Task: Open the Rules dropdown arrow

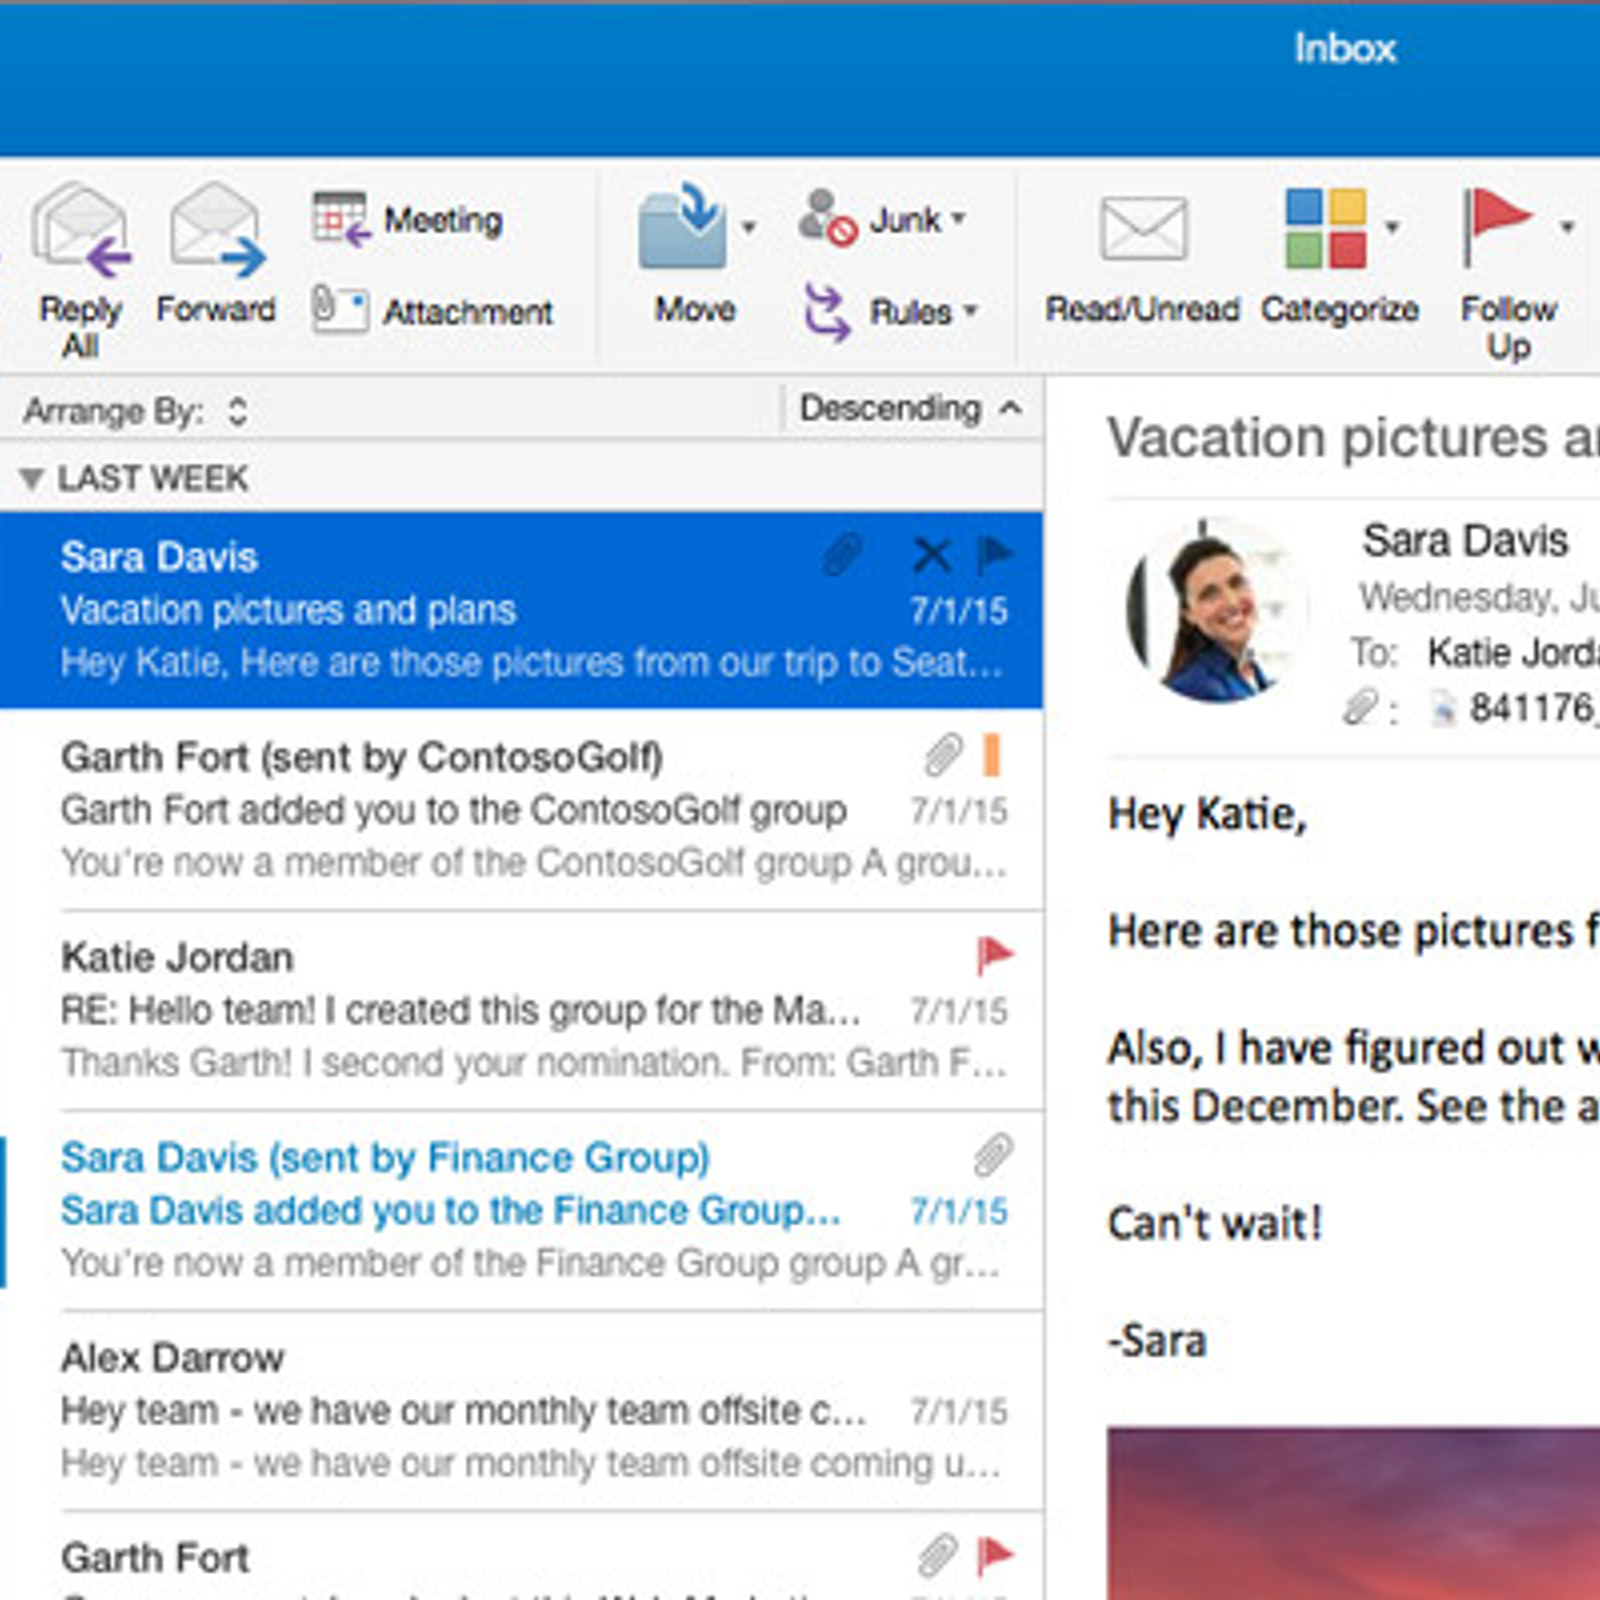Action: 968,310
